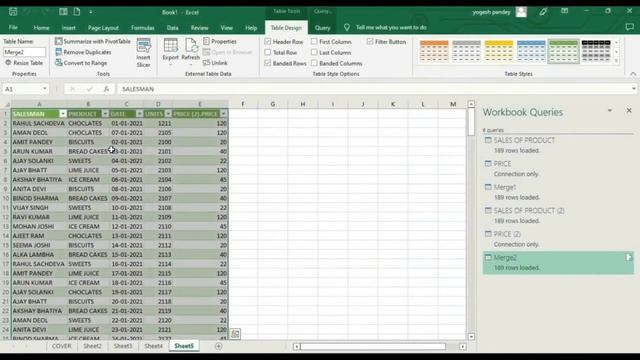Click vertical scrollbar down arrow

coord(471,337)
